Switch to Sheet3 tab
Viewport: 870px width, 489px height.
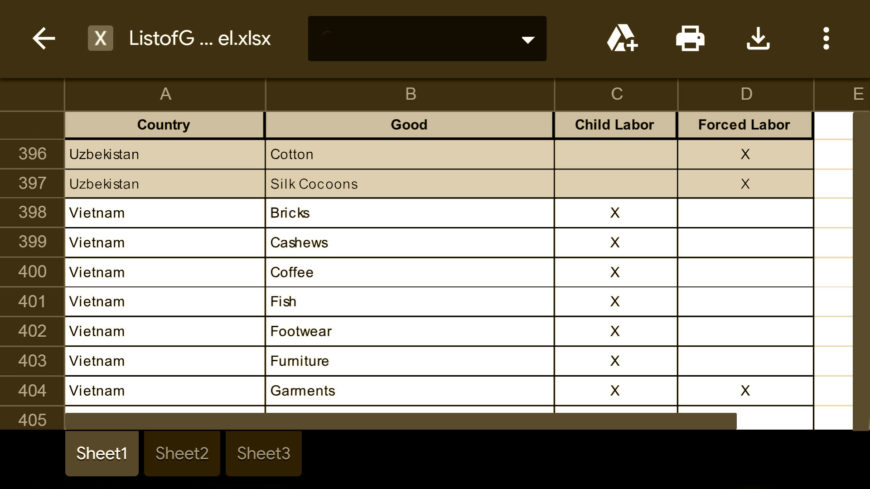[264, 453]
